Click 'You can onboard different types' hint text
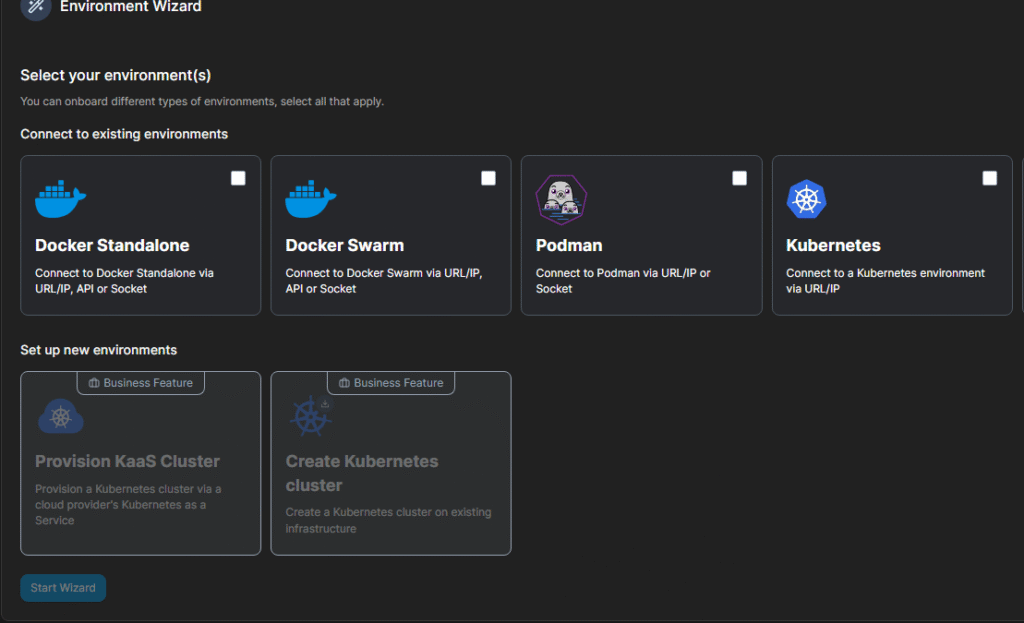Viewport: 1024px width, 623px height. pyautogui.click(x=202, y=101)
